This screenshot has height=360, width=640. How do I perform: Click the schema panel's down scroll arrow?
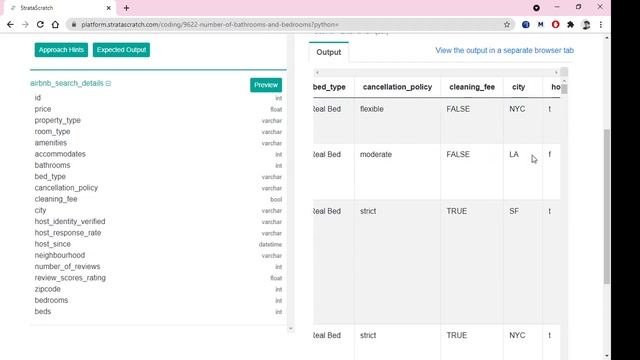coord(290,328)
